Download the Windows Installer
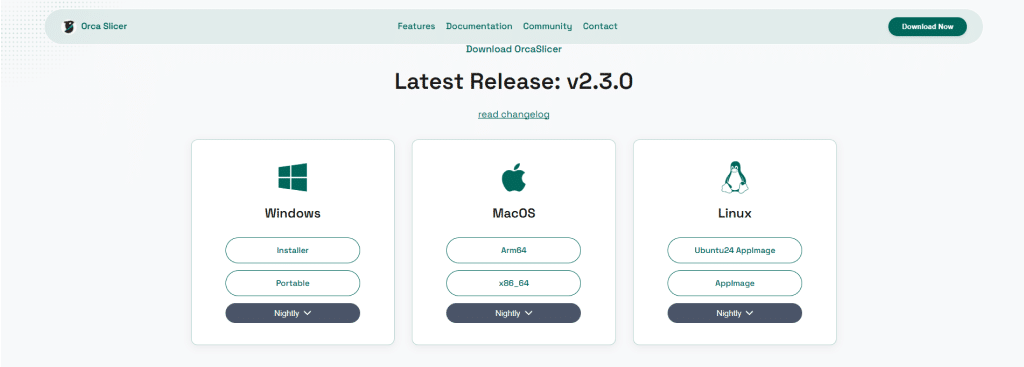1024x367 pixels. [293, 250]
